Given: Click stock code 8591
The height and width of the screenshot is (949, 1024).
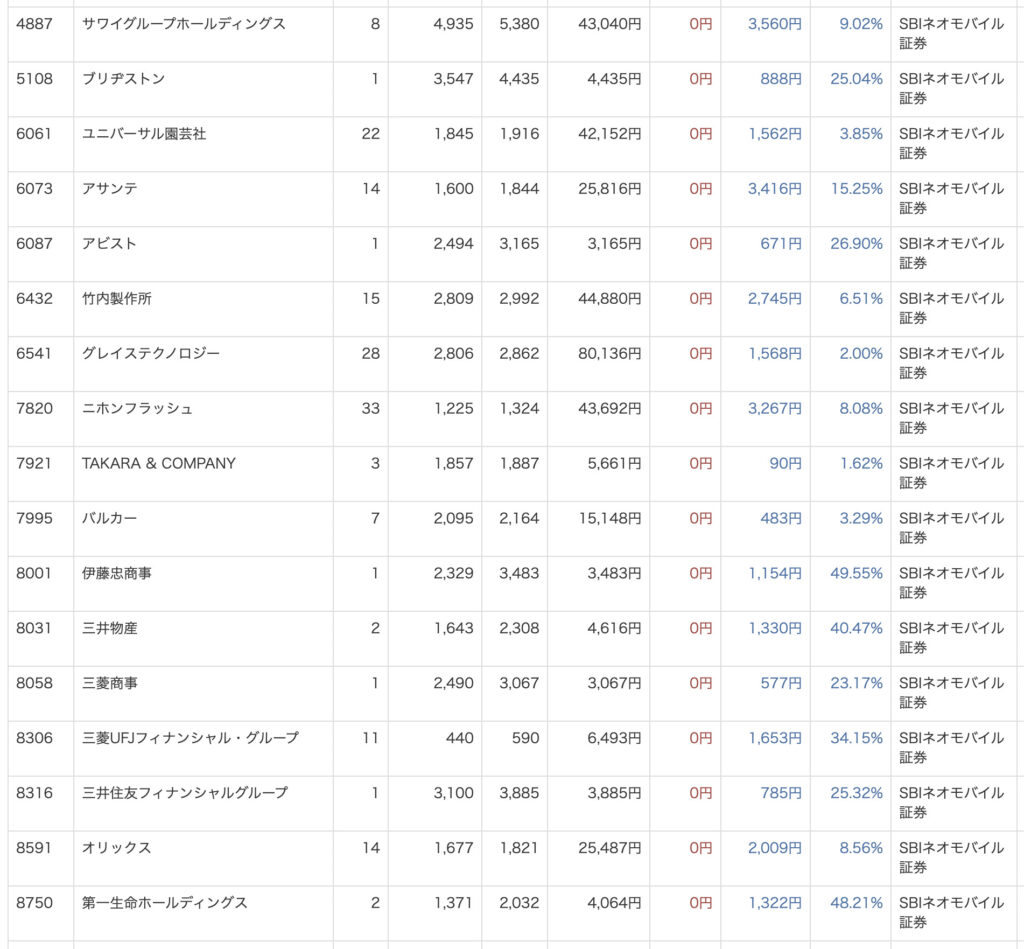Looking at the screenshot, I should tap(34, 847).
